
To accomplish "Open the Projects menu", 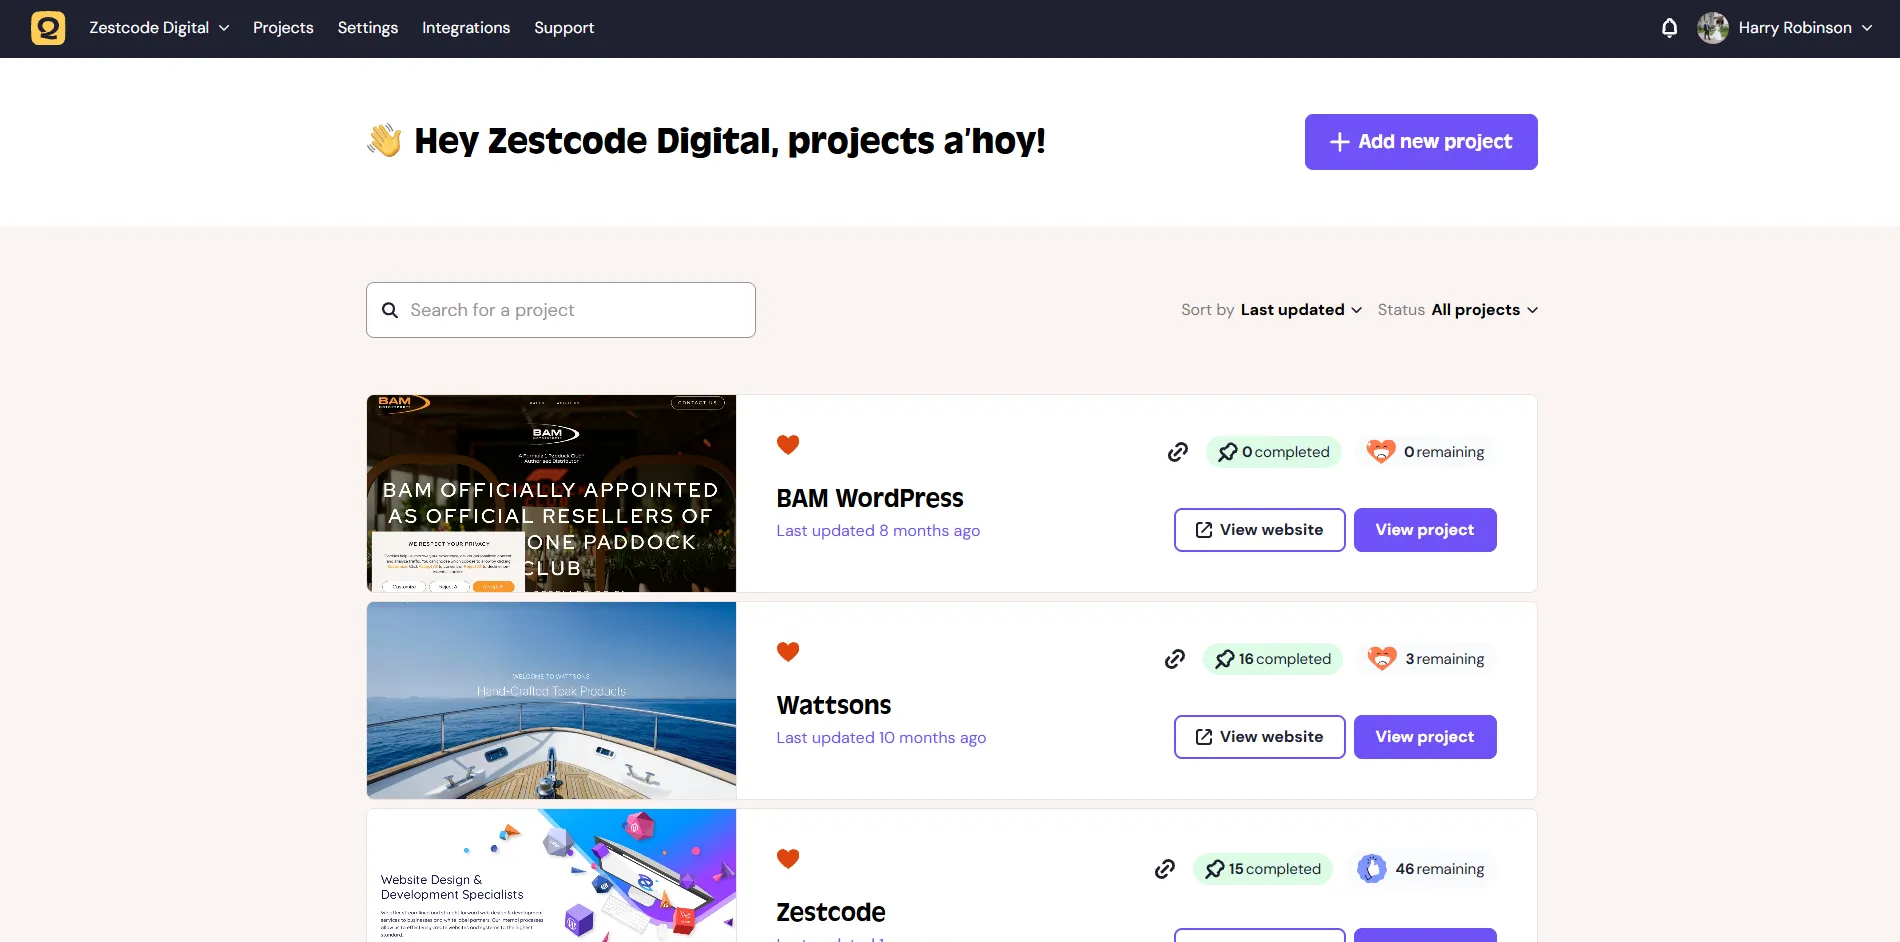I will click(x=283, y=28).
